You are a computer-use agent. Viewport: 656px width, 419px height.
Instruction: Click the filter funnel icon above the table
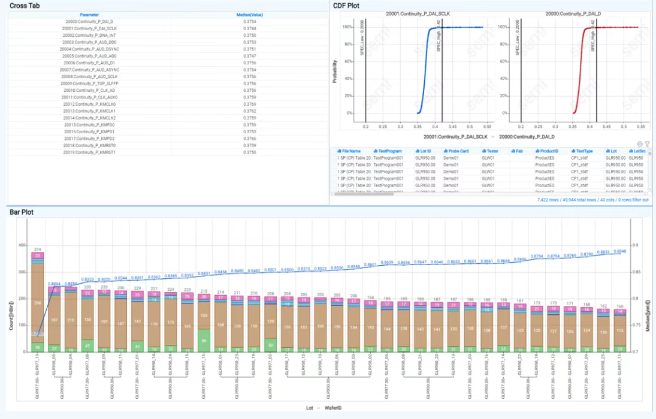(x=649, y=144)
